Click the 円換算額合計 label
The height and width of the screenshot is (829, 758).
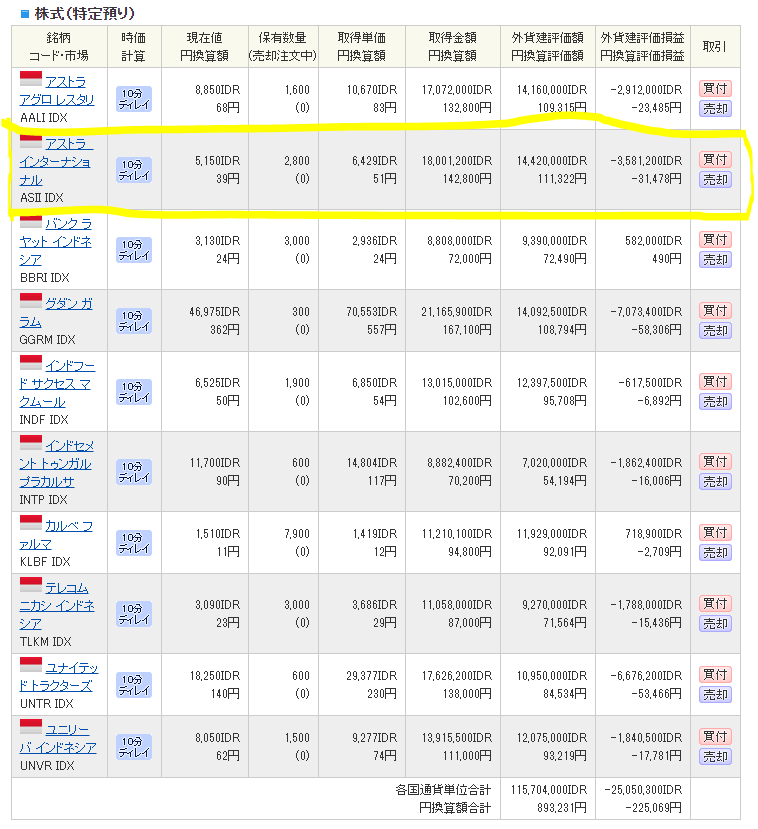tap(455, 808)
